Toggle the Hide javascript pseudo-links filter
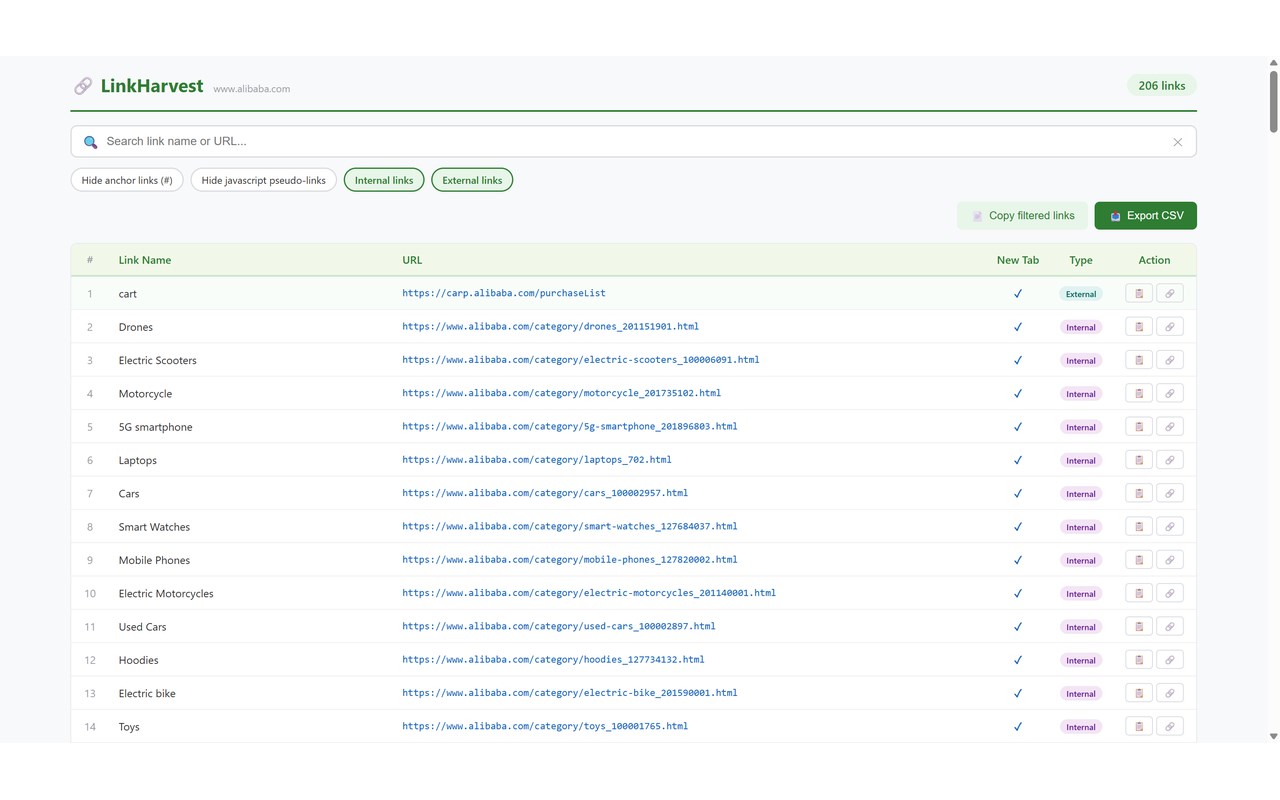 (264, 180)
